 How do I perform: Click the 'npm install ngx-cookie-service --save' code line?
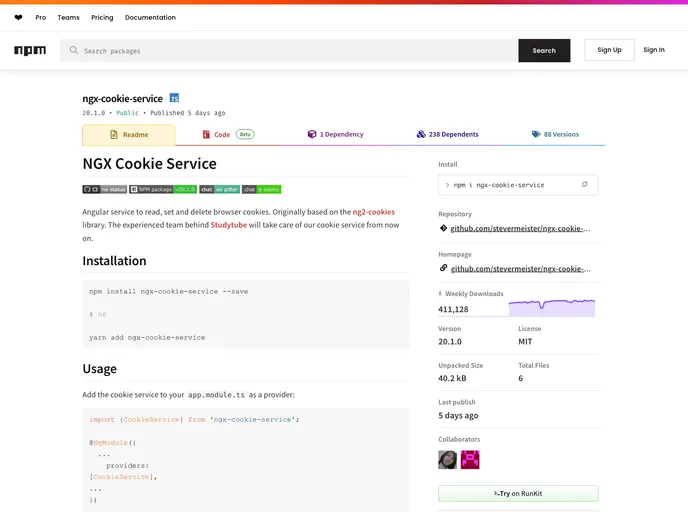(x=168, y=291)
